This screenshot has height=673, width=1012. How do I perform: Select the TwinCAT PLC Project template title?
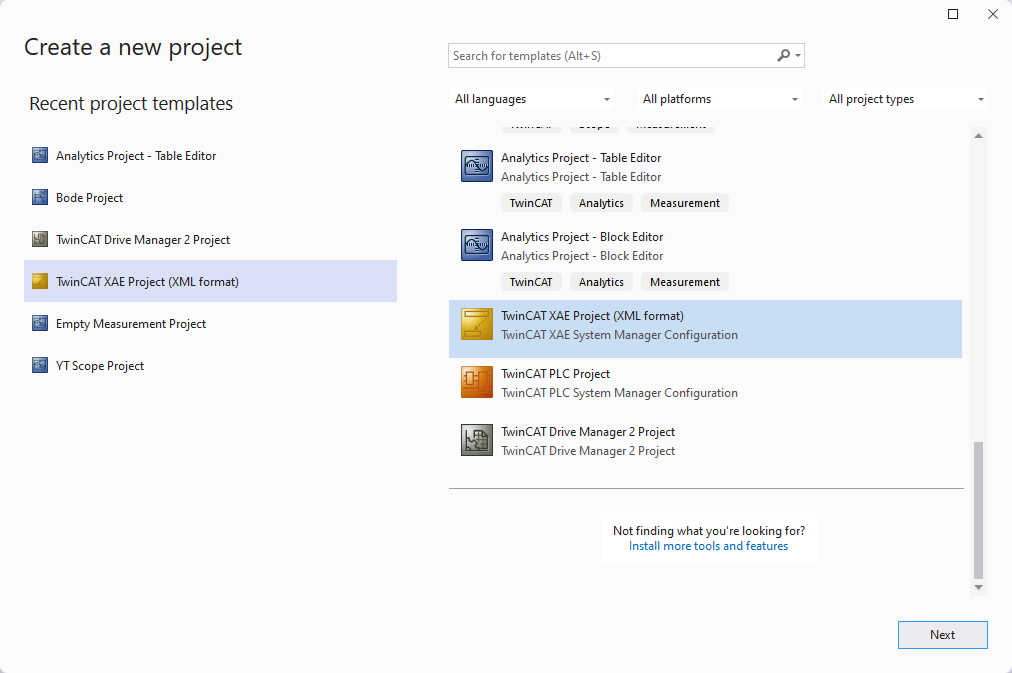coord(556,374)
